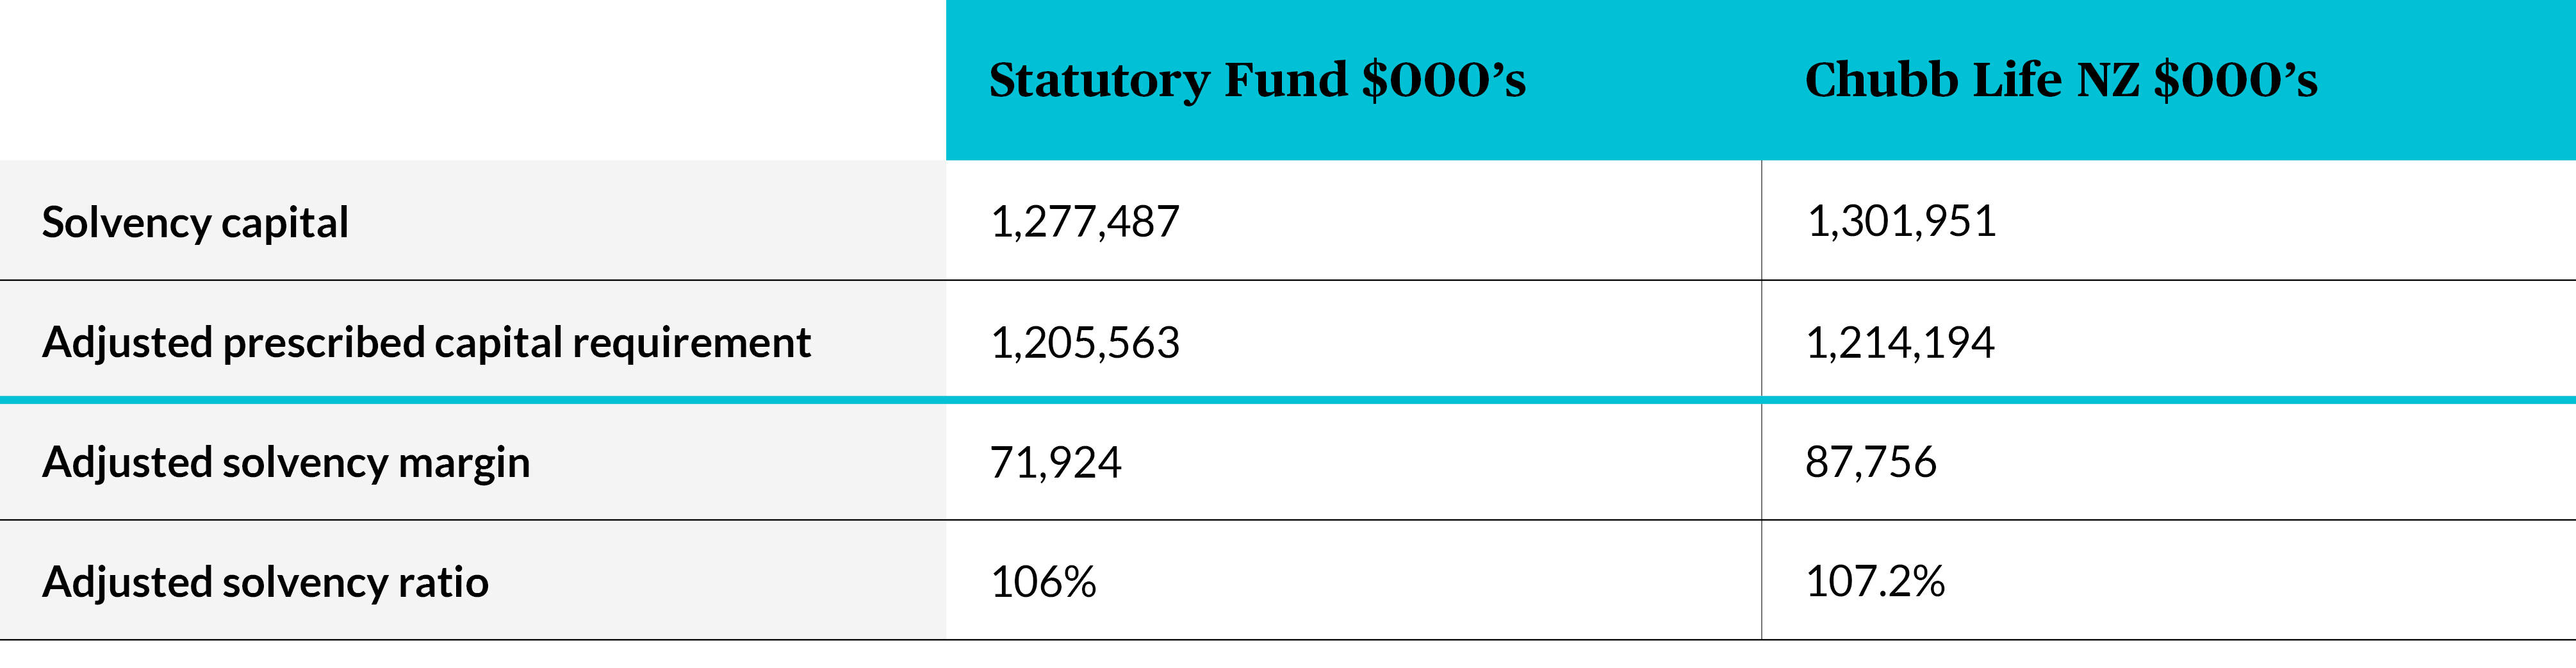2576x668 pixels.
Task: Click the teal horizontal divider line
Action: (x=1288, y=400)
